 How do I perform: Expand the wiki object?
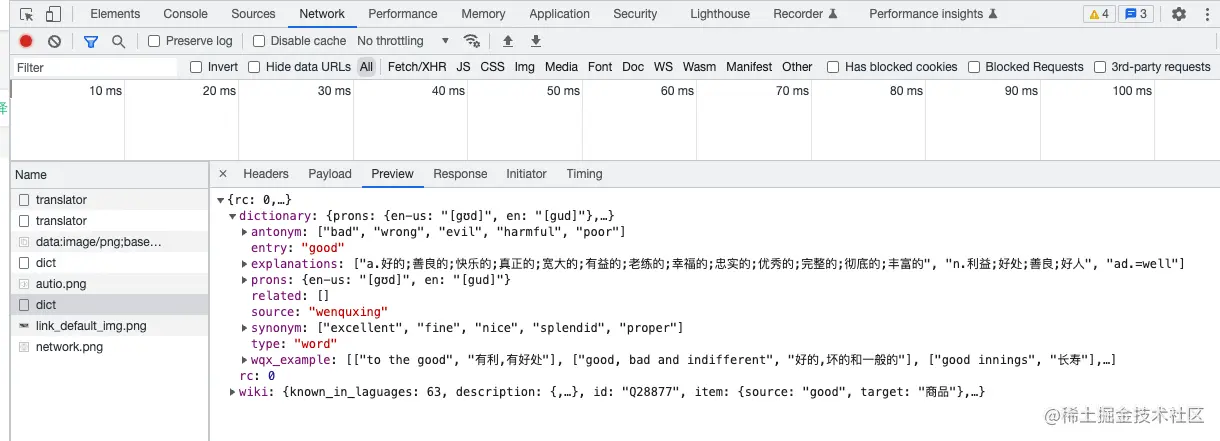[233, 392]
